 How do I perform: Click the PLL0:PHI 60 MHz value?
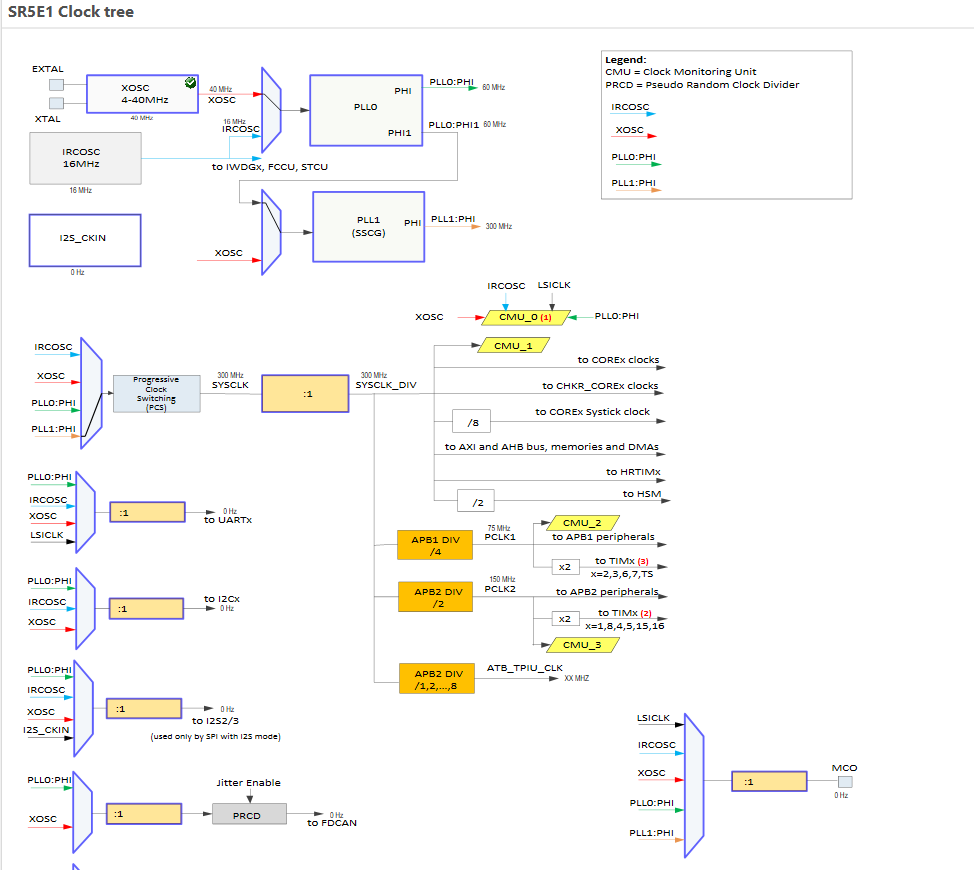pos(494,88)
